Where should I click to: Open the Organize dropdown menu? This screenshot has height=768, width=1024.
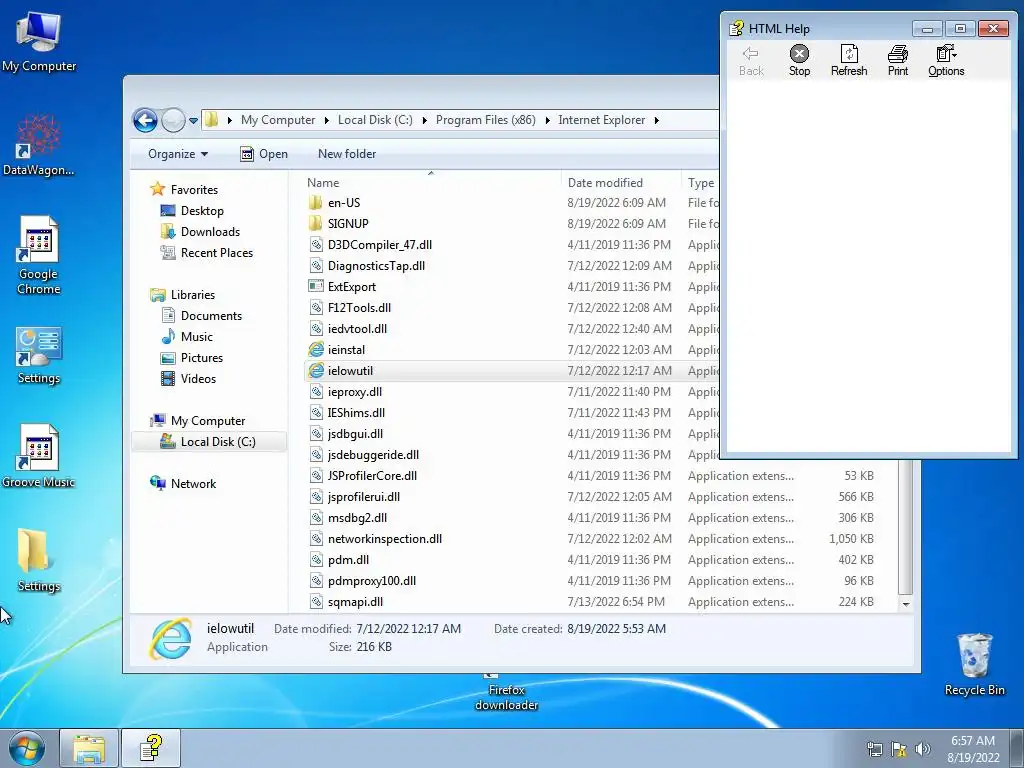pyautogui.click(x=178, y=154)
